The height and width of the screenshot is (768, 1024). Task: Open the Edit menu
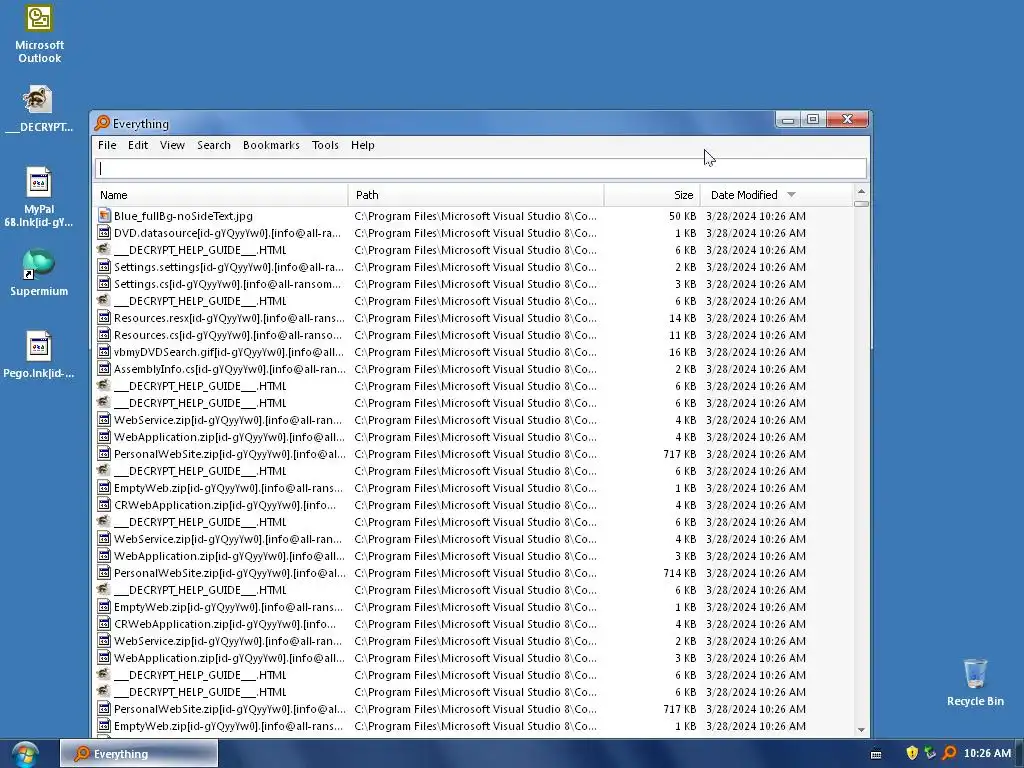[138, 145]
